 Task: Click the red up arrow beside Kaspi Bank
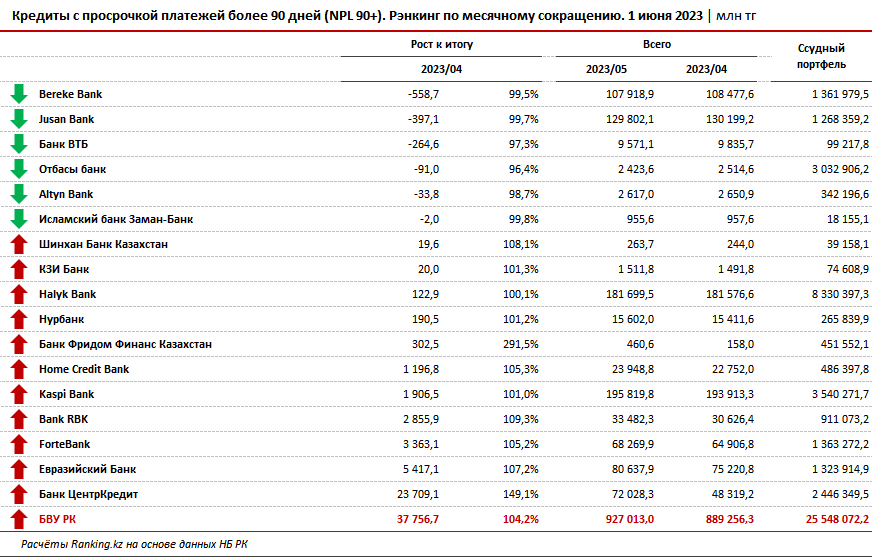tap(19, 394)
